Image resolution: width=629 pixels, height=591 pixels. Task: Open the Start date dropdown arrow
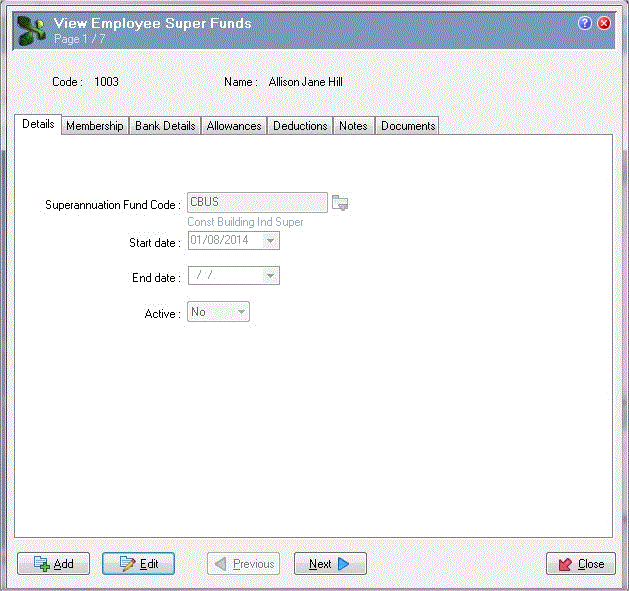(270, 241)
